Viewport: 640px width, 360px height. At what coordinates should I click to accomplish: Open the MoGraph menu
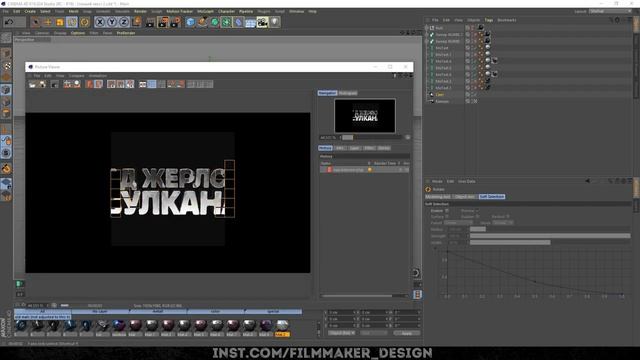205,11
